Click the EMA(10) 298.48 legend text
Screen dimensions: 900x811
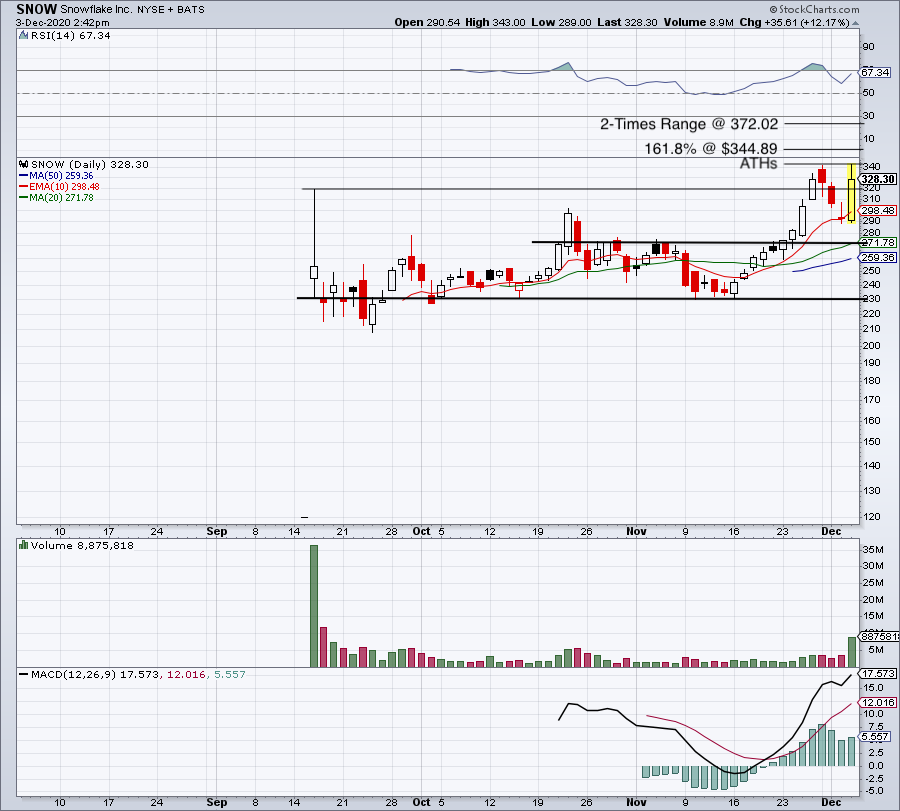click(x=64, y=187)
